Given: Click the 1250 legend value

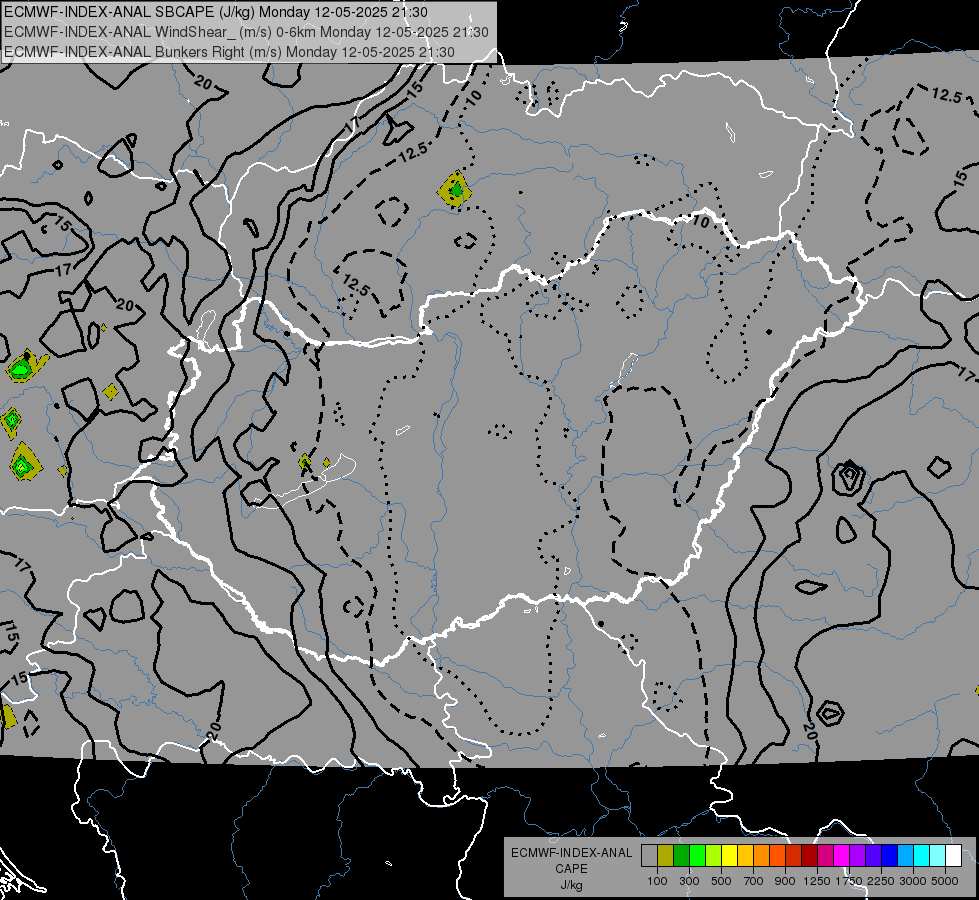Looking at the screenshot, I should [x=817, y=881].
